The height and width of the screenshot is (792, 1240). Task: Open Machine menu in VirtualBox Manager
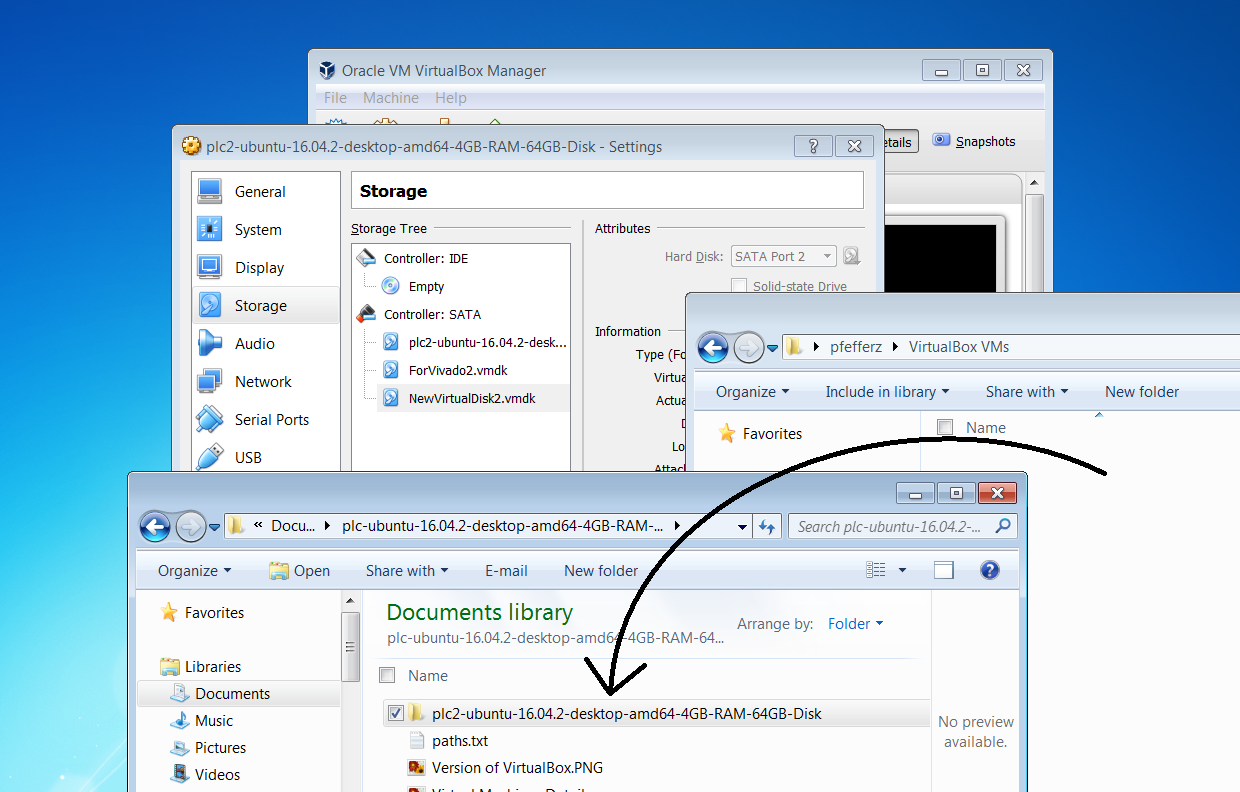tap(391, 98)
